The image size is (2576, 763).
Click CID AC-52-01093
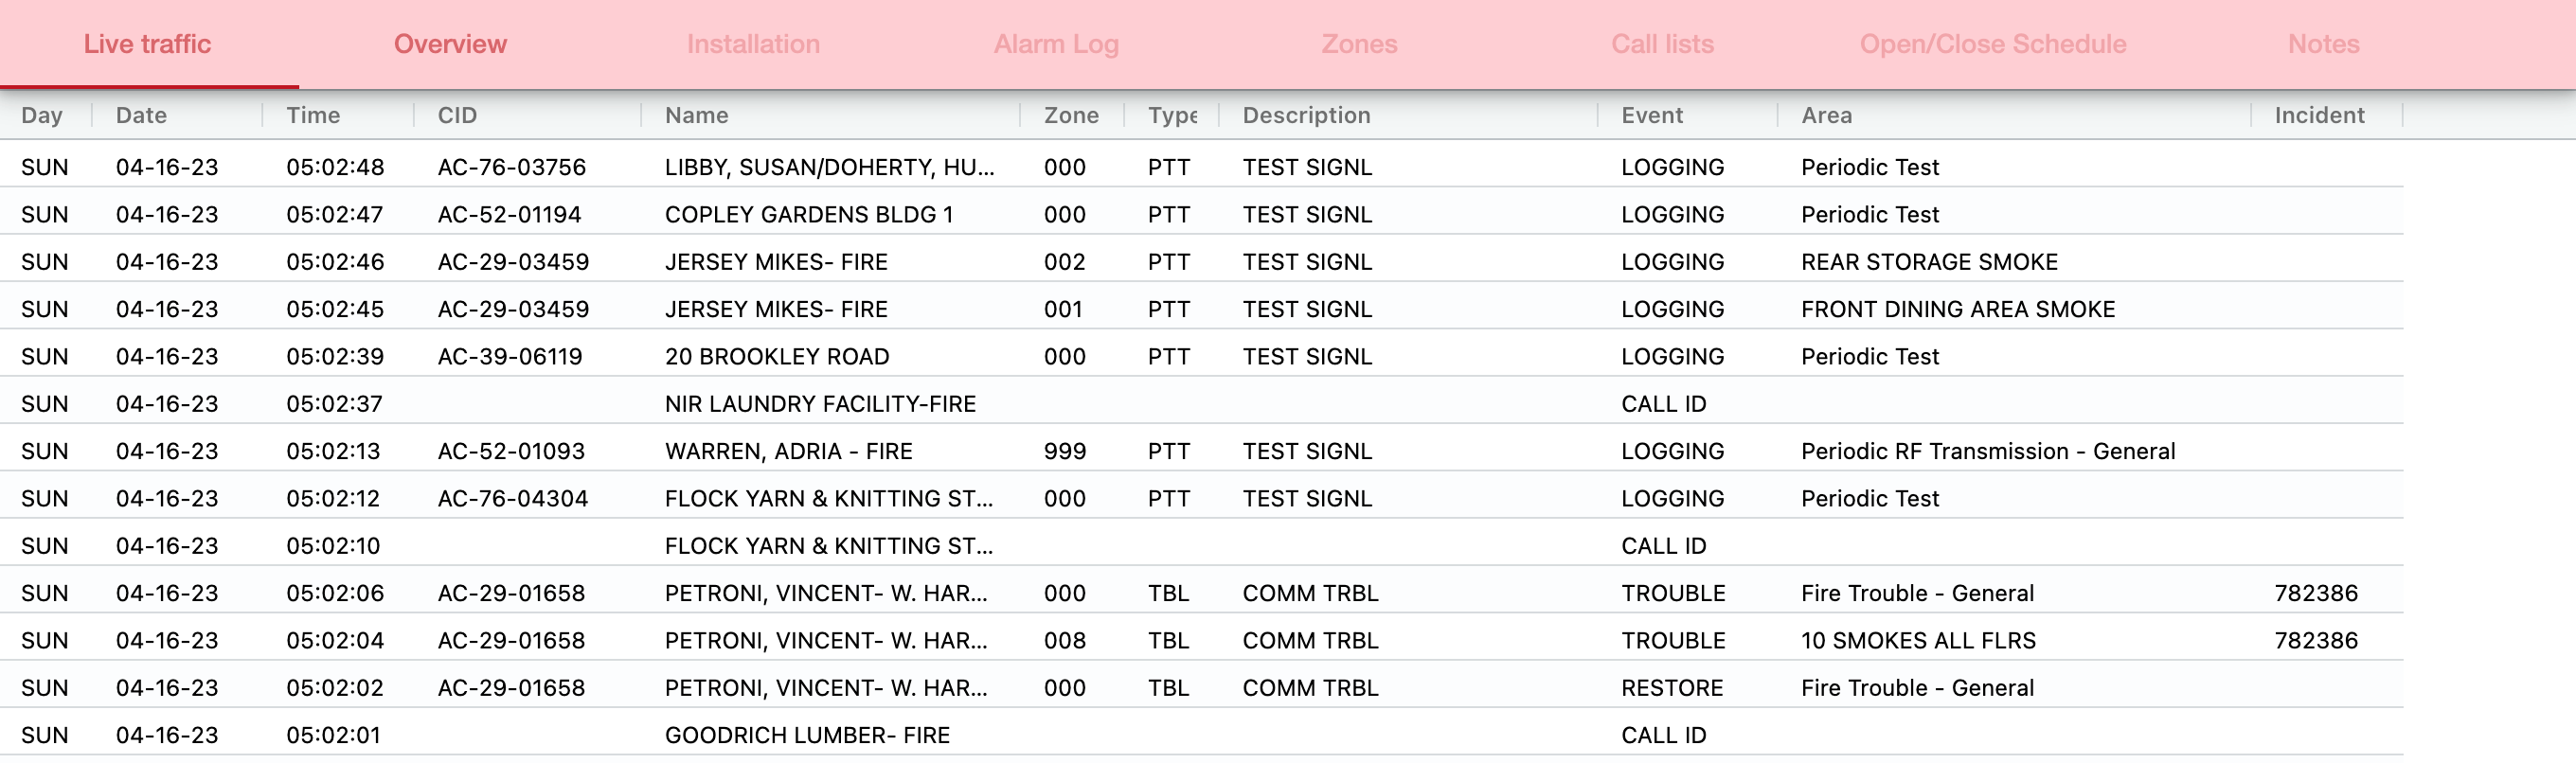click(511, 451)
